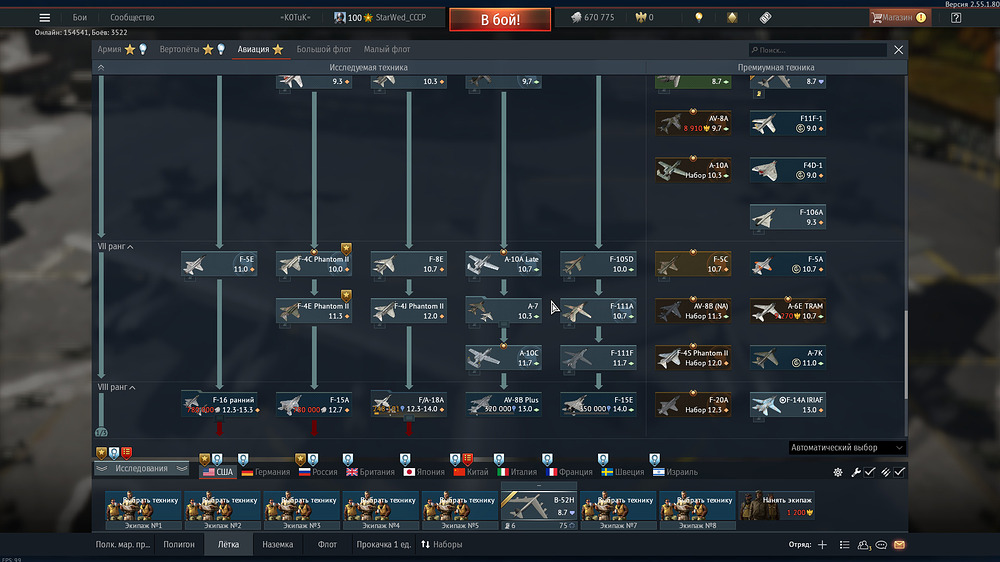Select the premium AV-8A aircraft

[693, 123]
